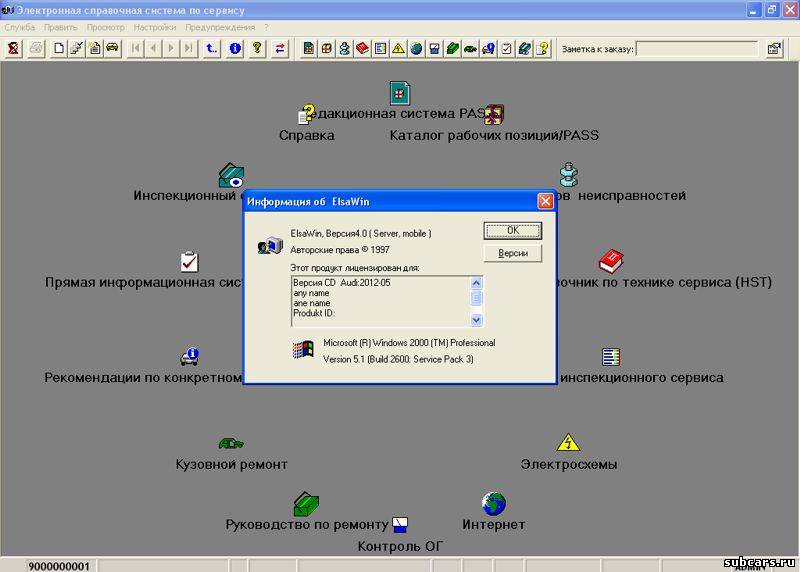Open Каталог рабочих позиций/PASS icon
This screenshot has height=572, width=800.
pyautogui.click(x=494, y=114)
